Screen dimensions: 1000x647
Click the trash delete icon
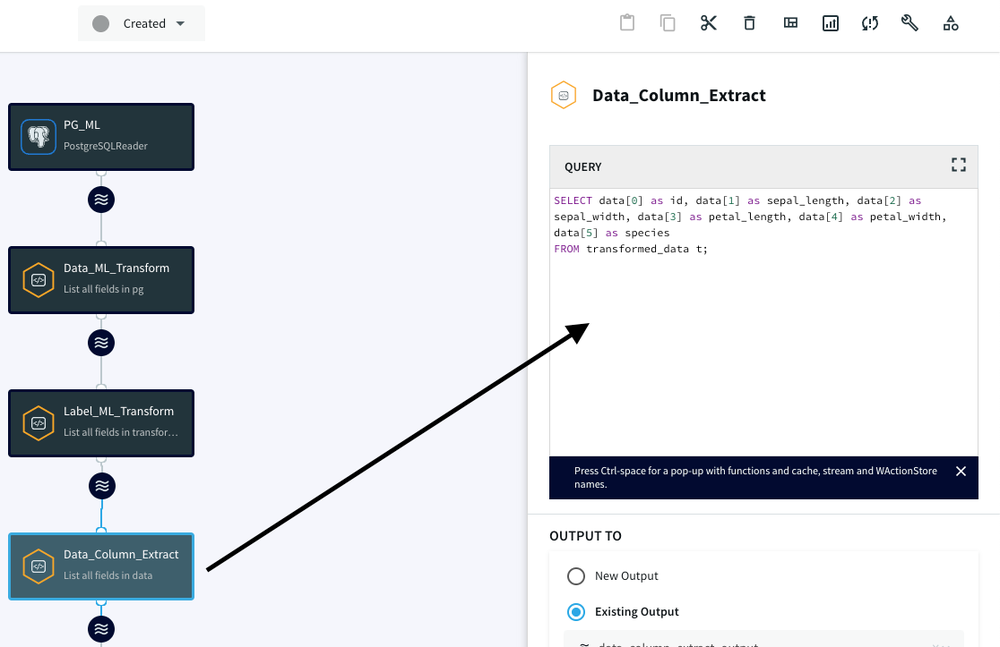(749, 23)
